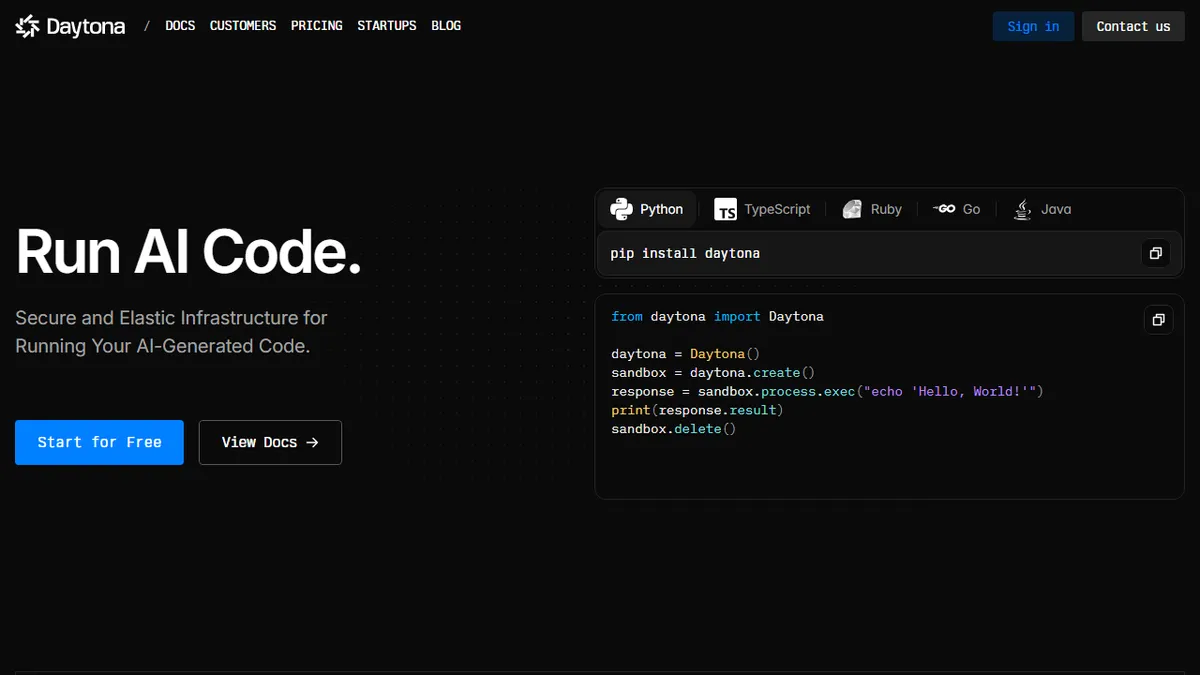Click the 'from daytona import Daytona' line
This screenshot has width=1200, height=675.
[x=717, y=316]
